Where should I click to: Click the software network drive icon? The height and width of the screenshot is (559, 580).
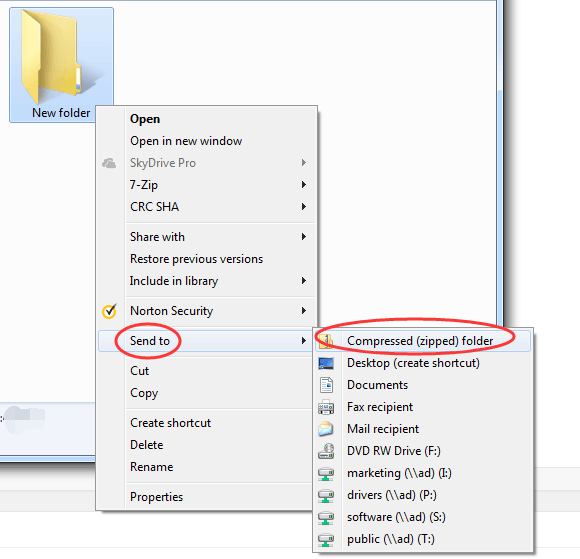326,517
